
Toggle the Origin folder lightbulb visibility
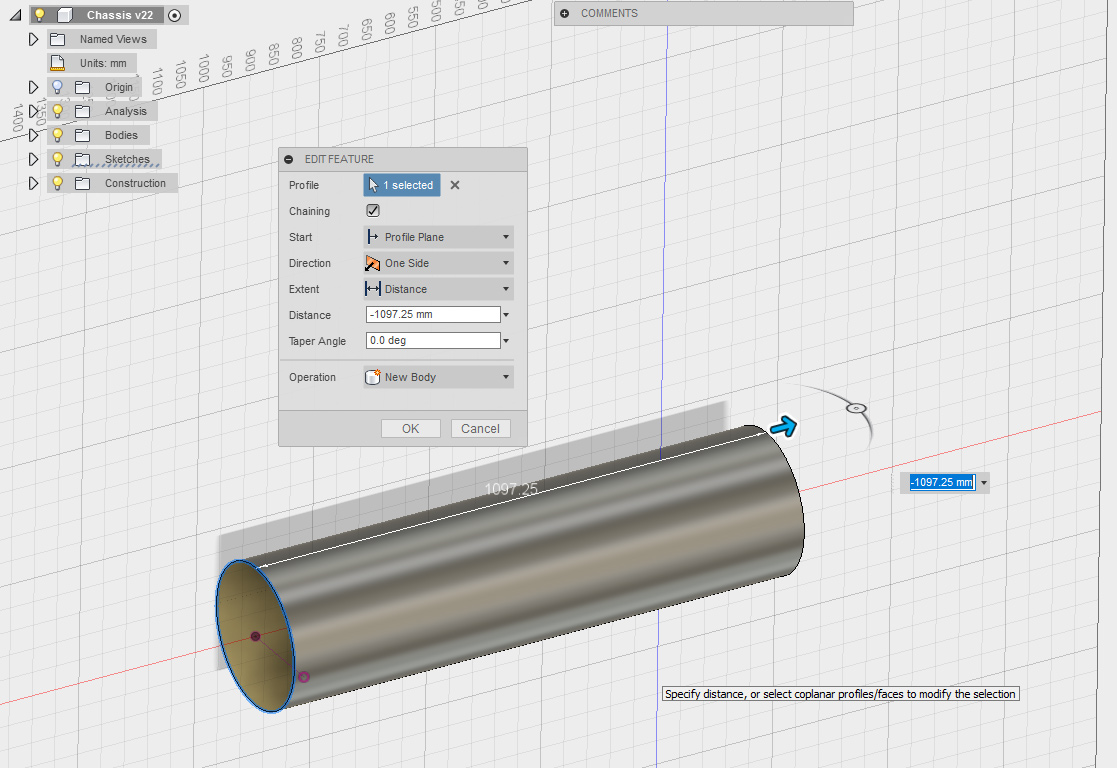coord(57,87)
